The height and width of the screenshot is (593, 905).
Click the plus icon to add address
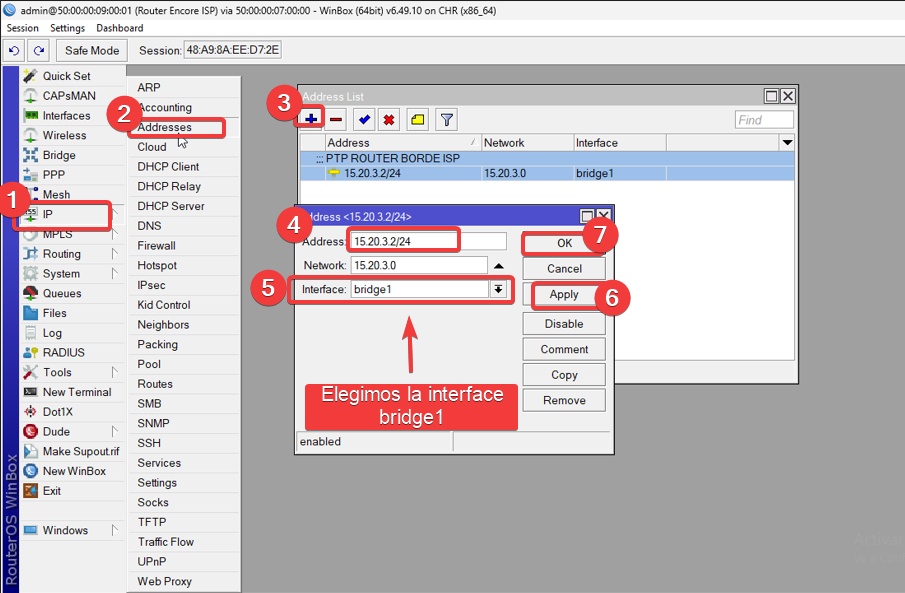click(311, 119)
